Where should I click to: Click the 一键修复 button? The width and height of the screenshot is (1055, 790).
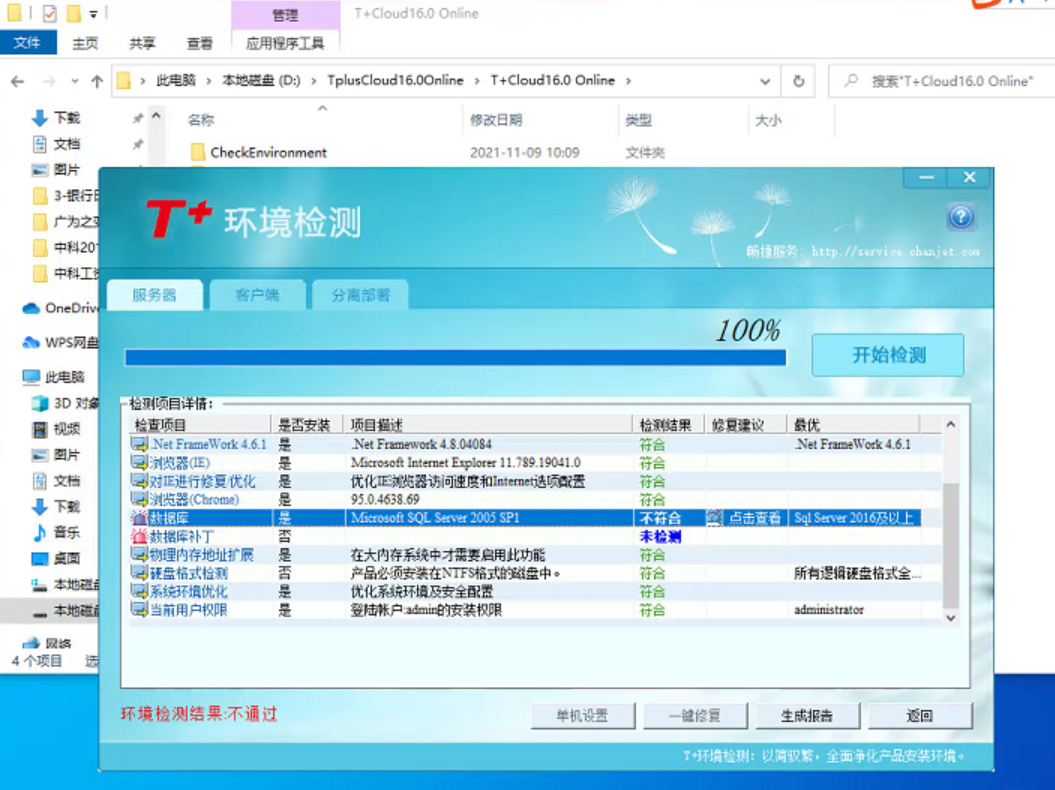[x=695, y=716]
